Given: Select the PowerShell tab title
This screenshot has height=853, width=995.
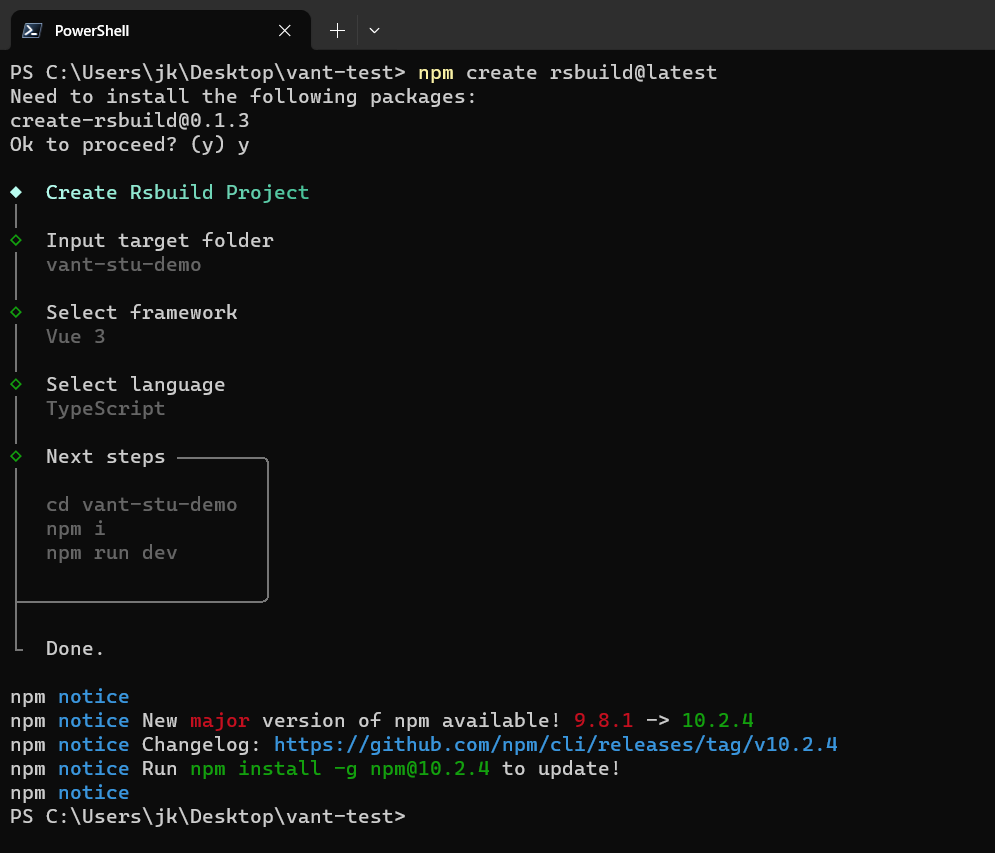Looking at the screenshot, I should (x=91, y=31).
